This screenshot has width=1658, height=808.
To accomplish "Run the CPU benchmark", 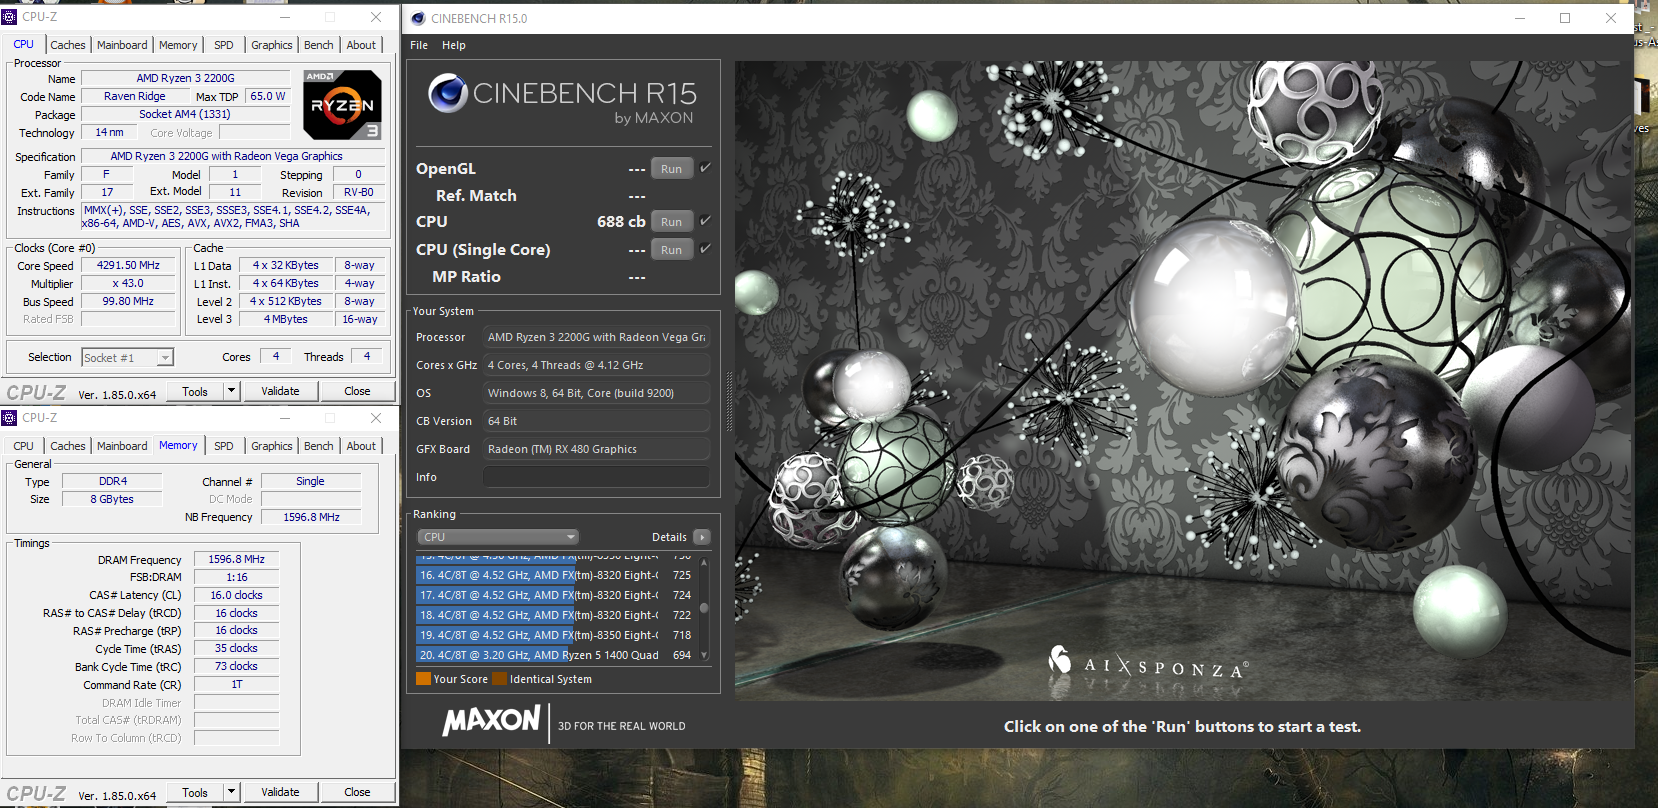I will (x=671, y=222).
